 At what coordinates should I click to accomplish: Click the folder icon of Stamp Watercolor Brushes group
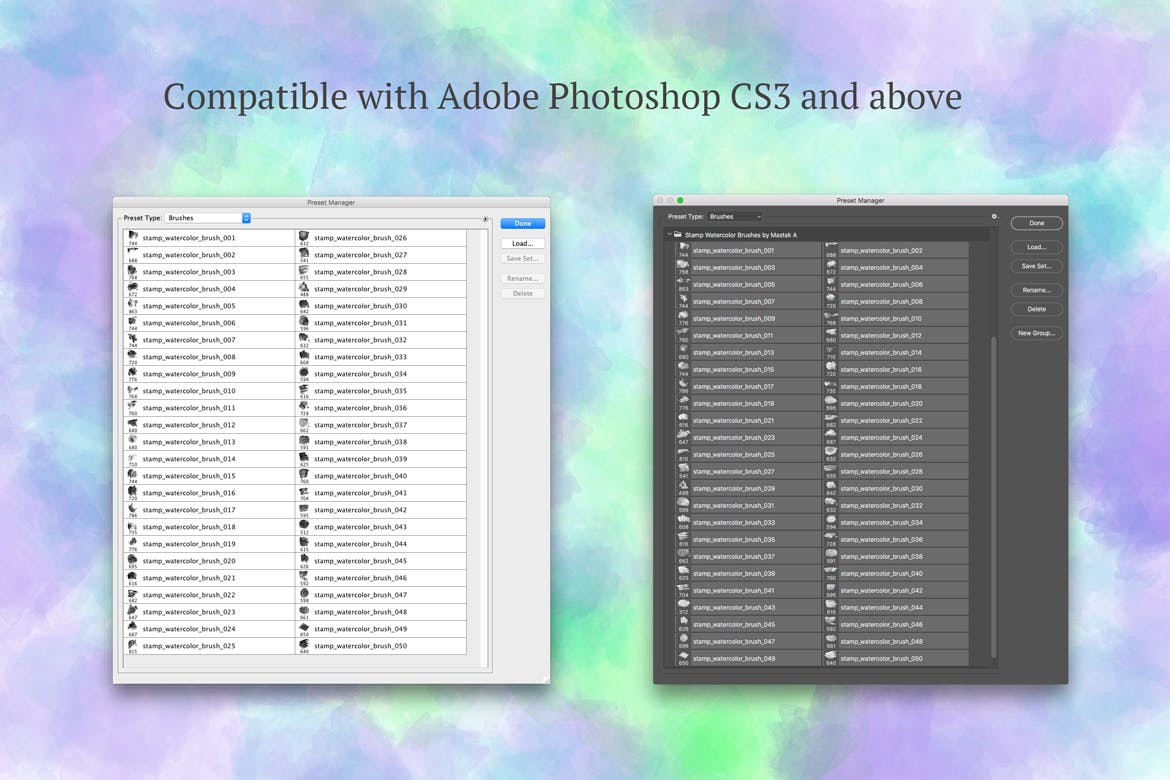tap(678, 234)
